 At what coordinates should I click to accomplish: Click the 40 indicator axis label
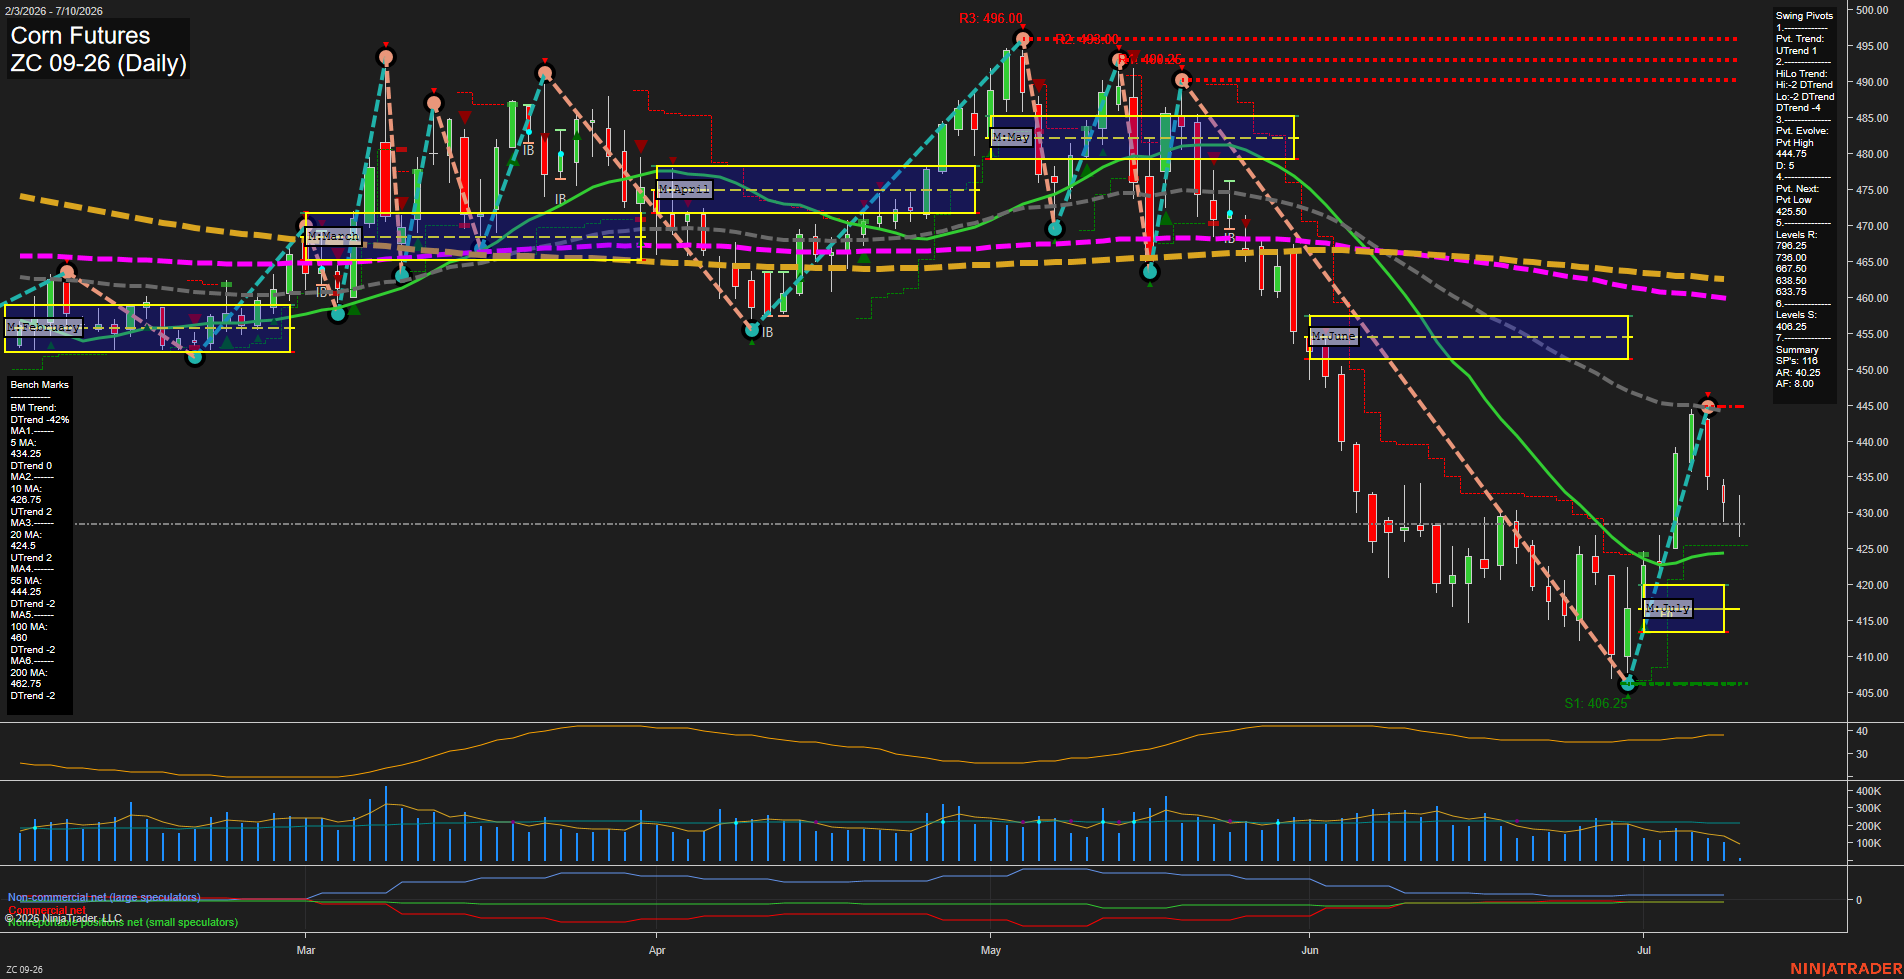point(1862,731)
